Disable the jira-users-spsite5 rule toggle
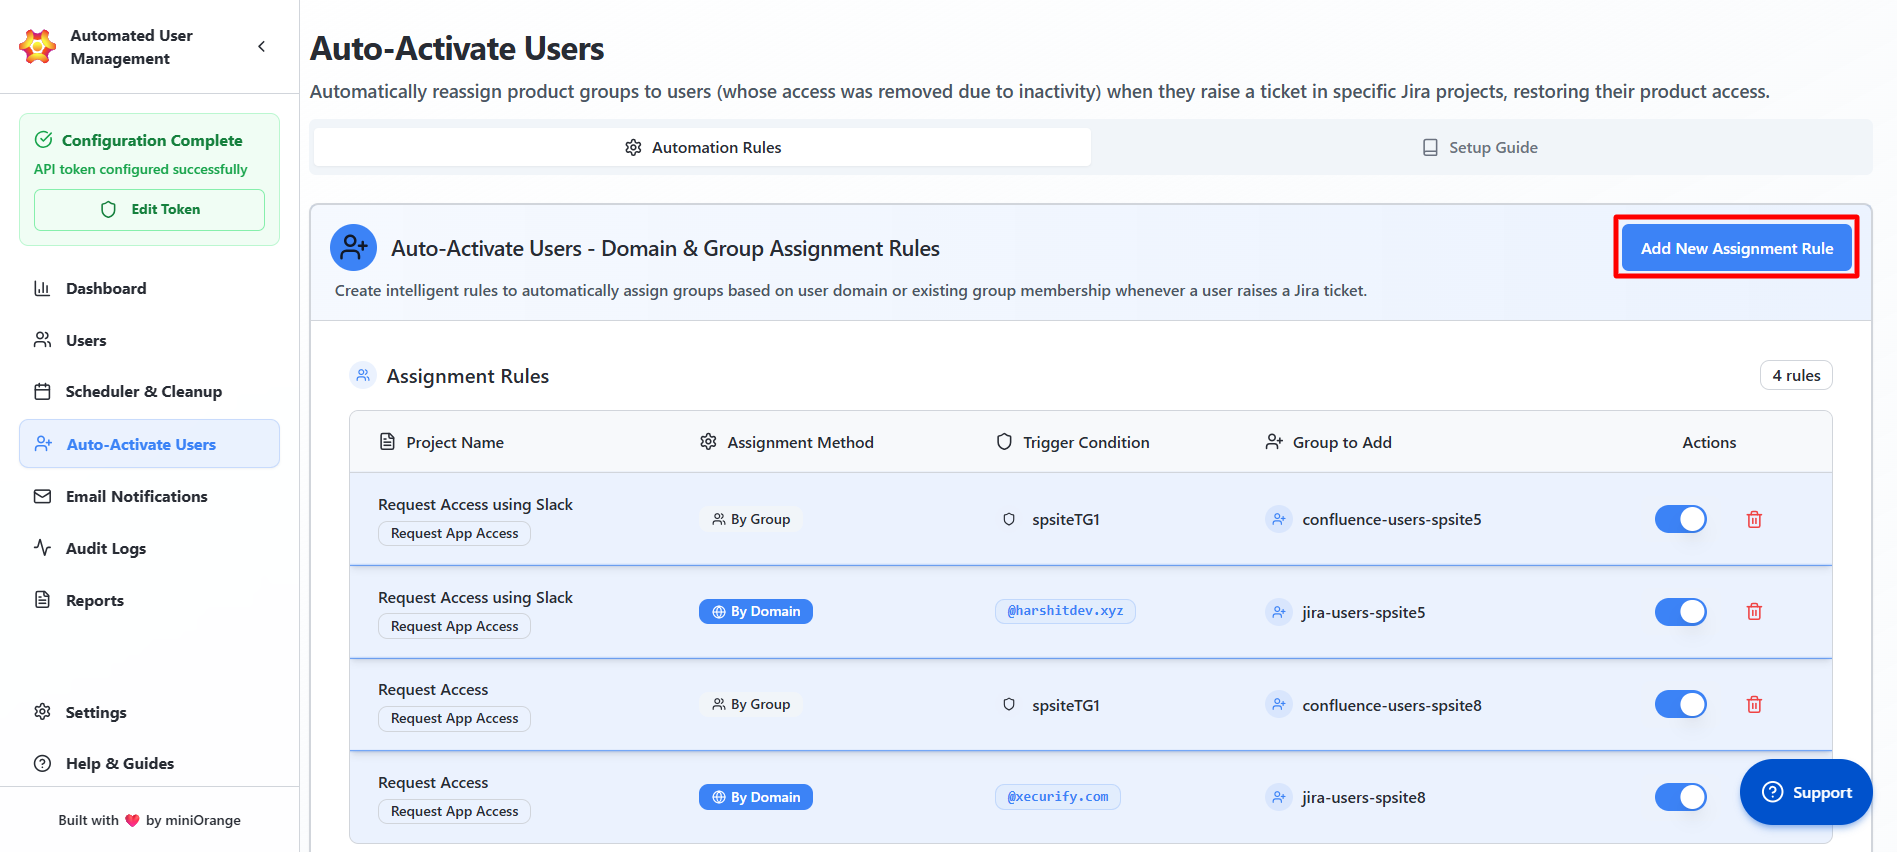Screen dimensions: 1897x852 pos(1681,612)
